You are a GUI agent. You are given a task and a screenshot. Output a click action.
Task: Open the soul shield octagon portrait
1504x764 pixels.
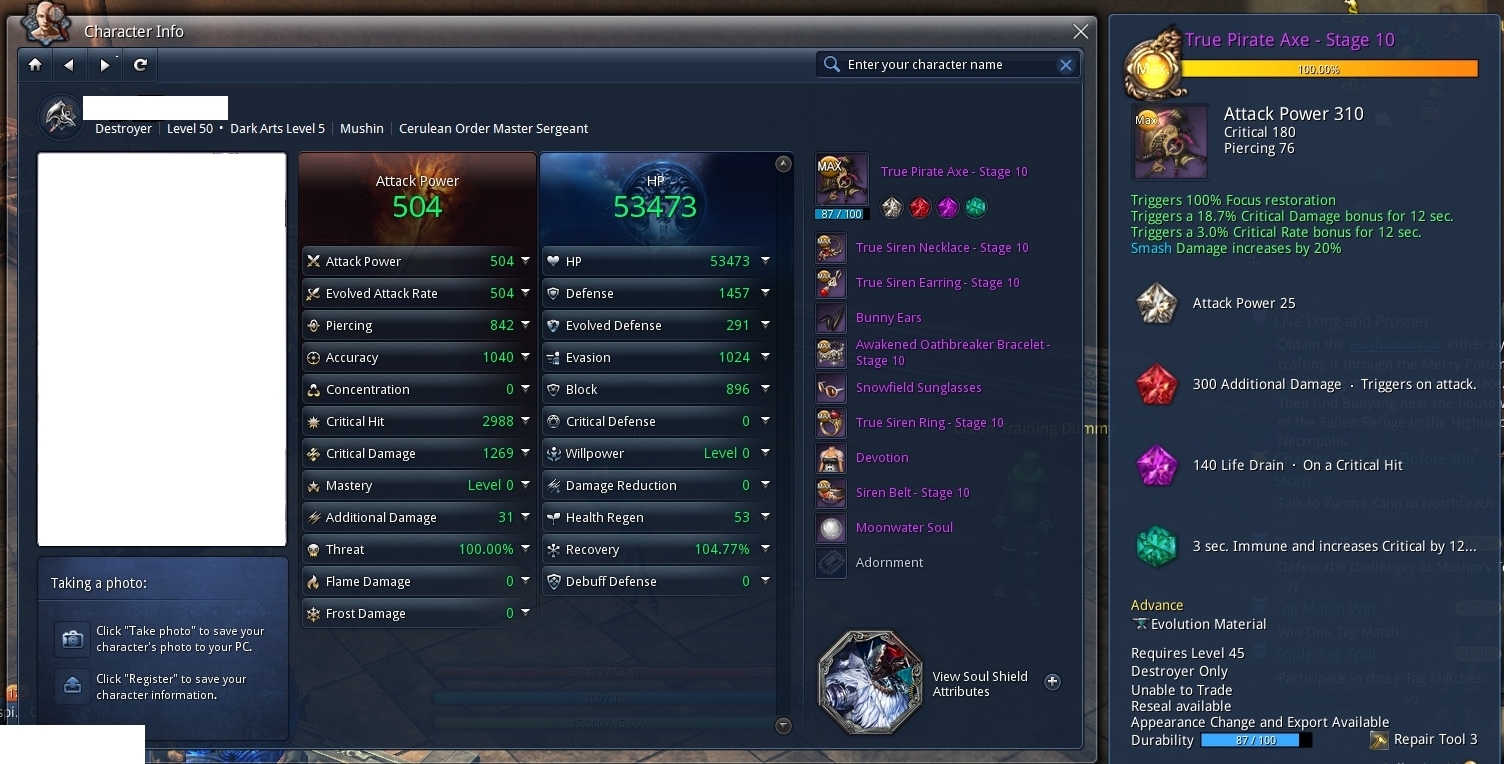point(870,682)
